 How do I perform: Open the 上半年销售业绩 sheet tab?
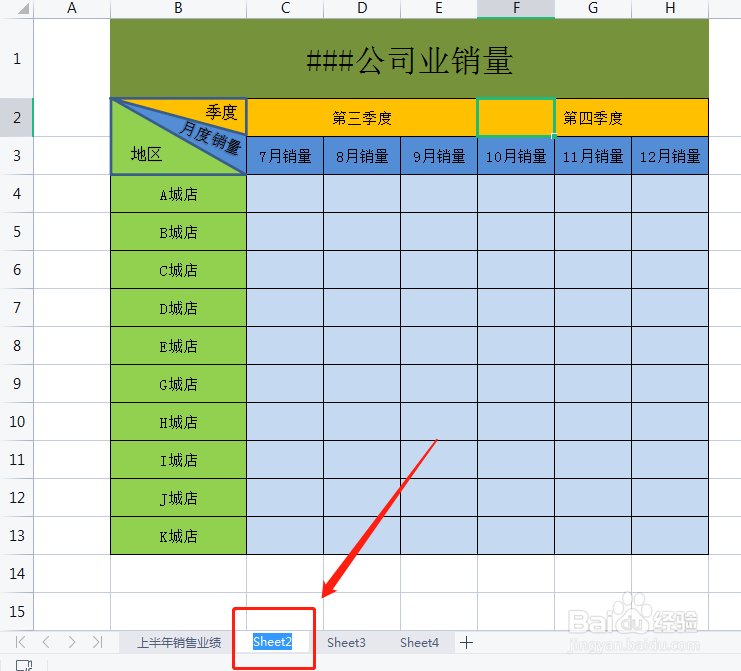tap(179, 642)
